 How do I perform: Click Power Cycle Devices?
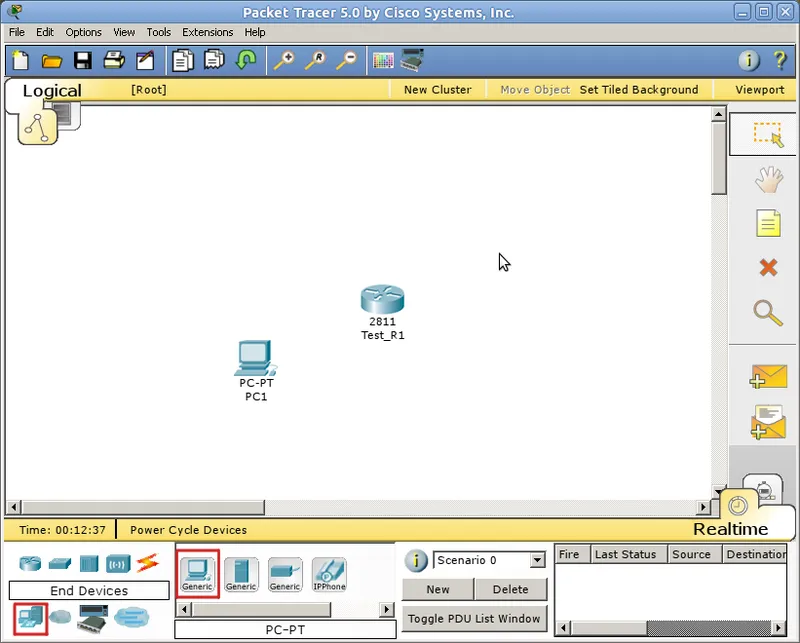pyautogui.click(x=188, y=530)
